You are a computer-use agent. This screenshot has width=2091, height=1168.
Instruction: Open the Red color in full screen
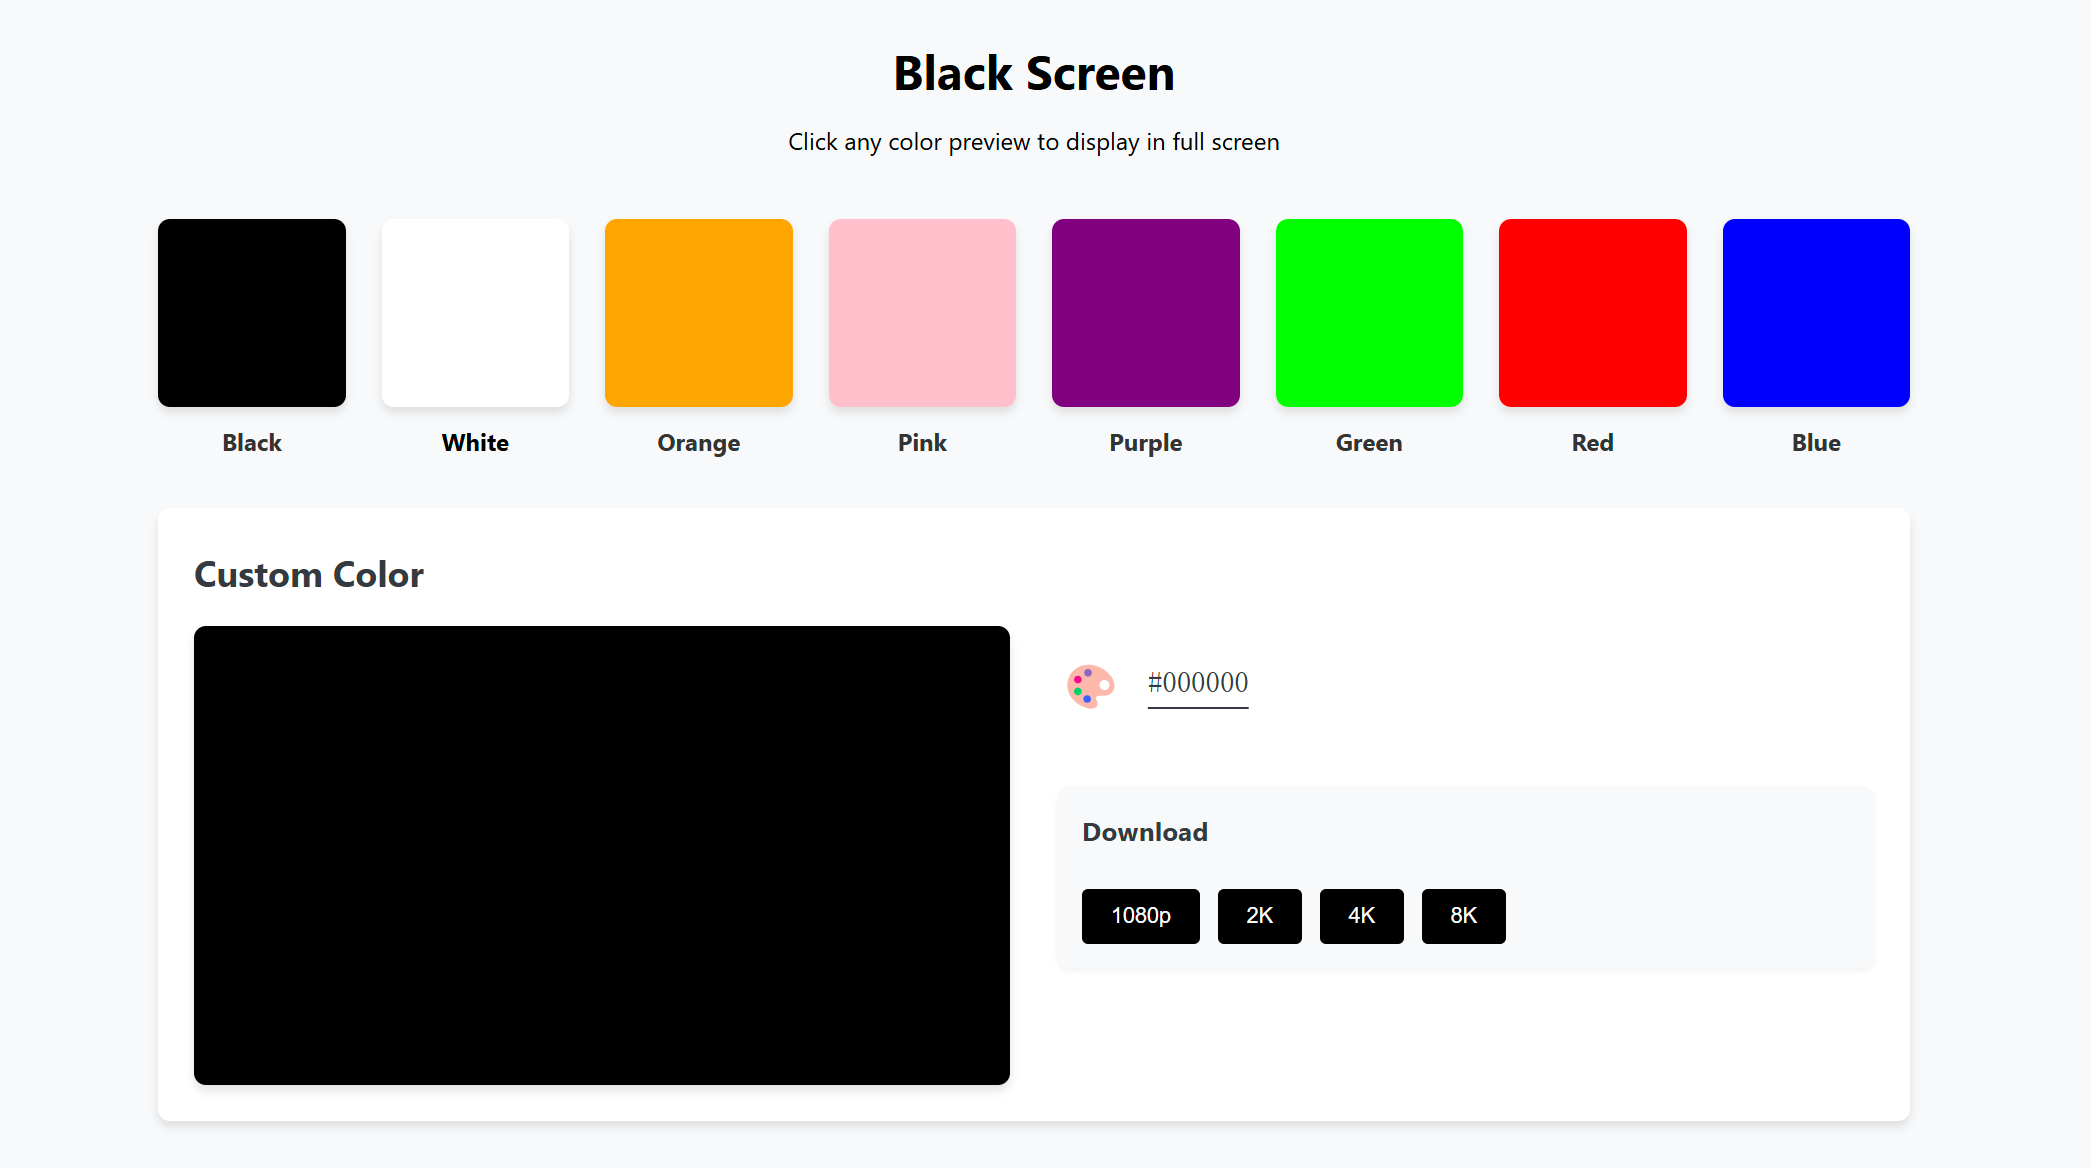click(x=1592, y=312)
